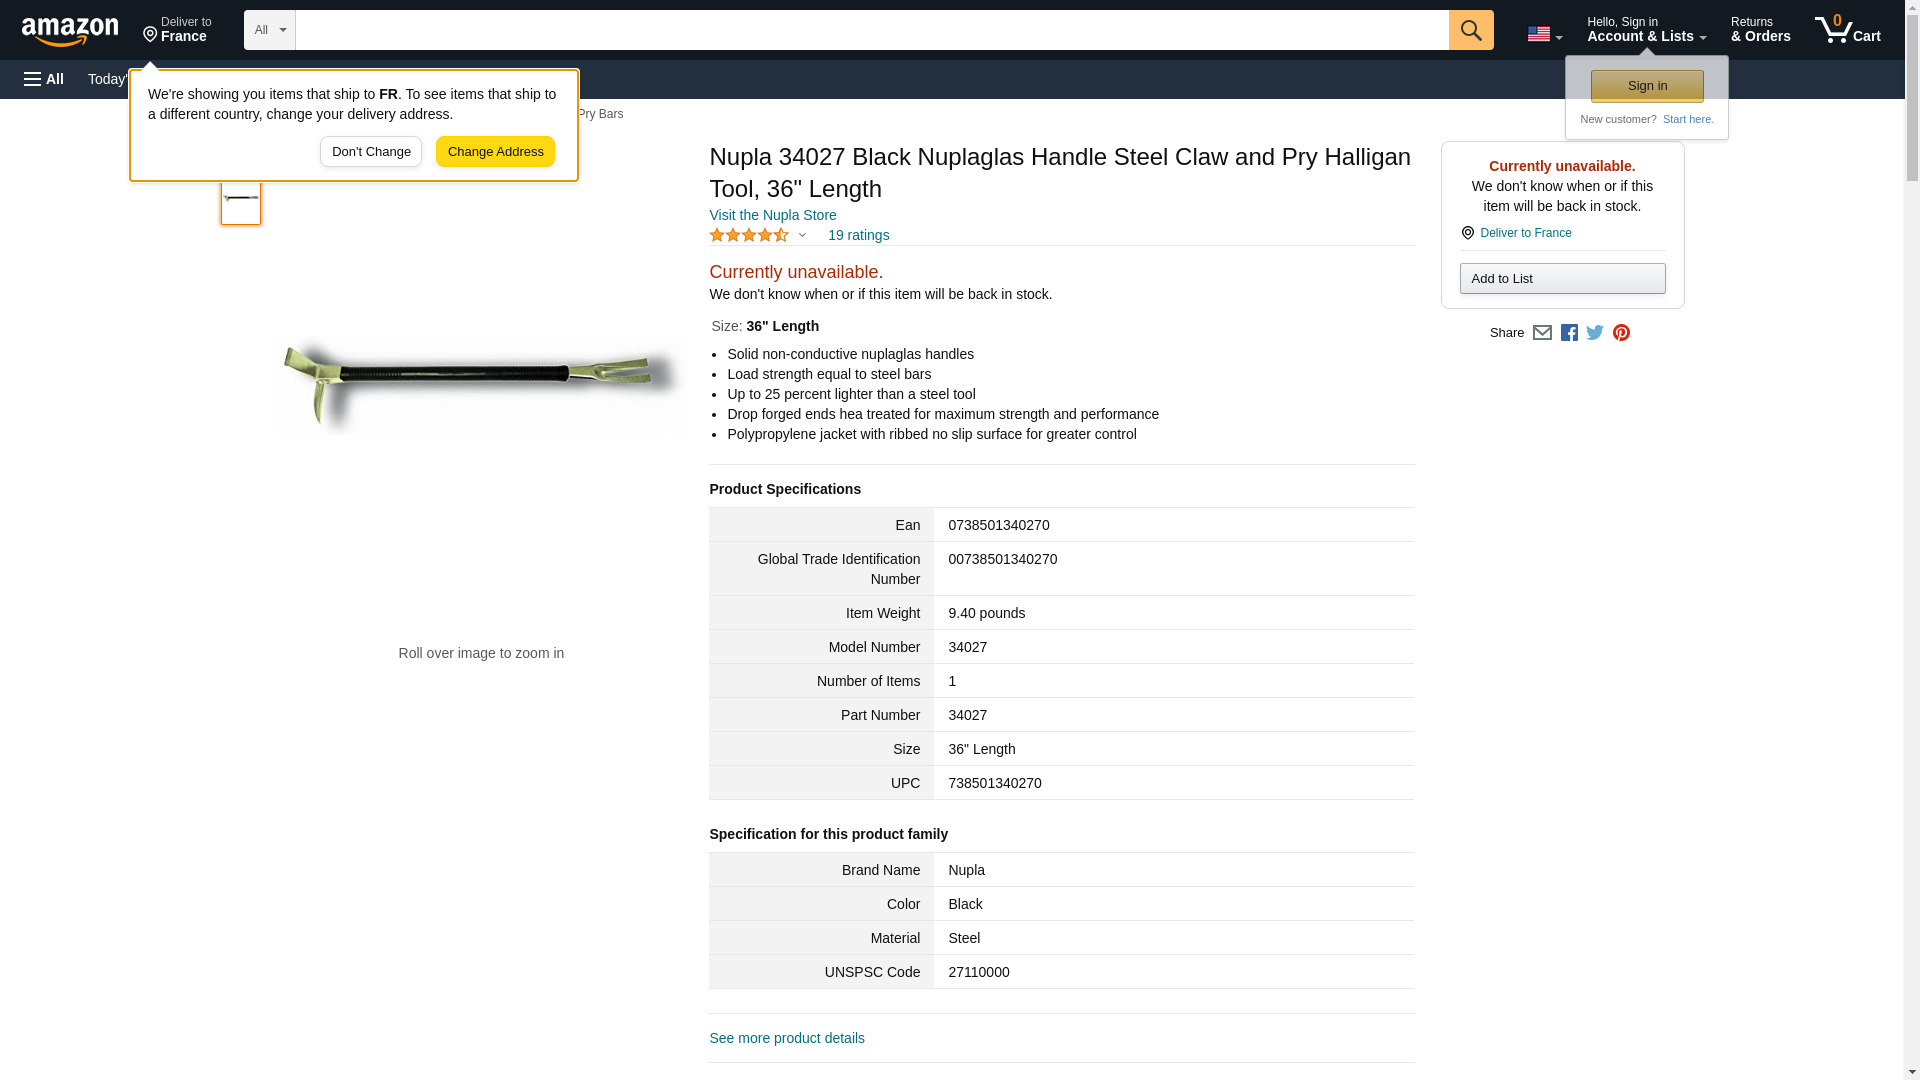
Task: Open Returns & Orders
Action: tap(1760, 30)
